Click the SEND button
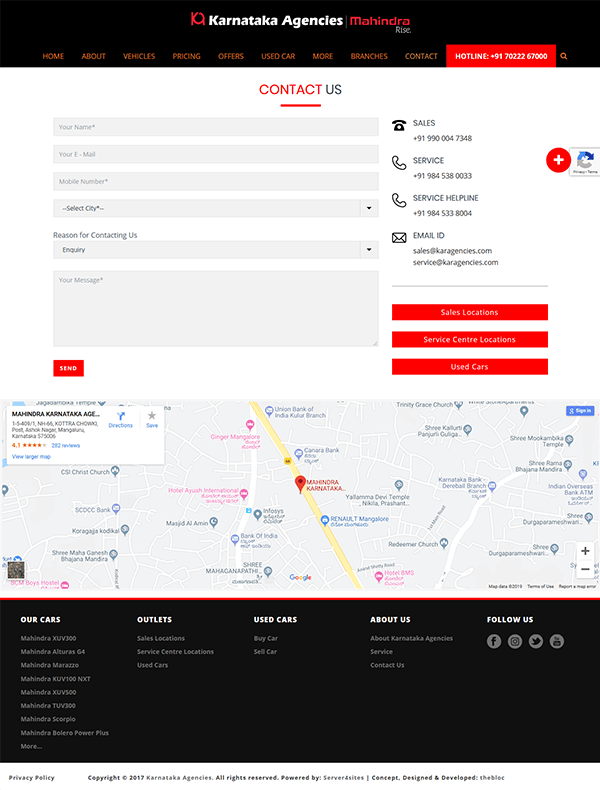Screen dimensions: 600x790 tap(69, 368)
